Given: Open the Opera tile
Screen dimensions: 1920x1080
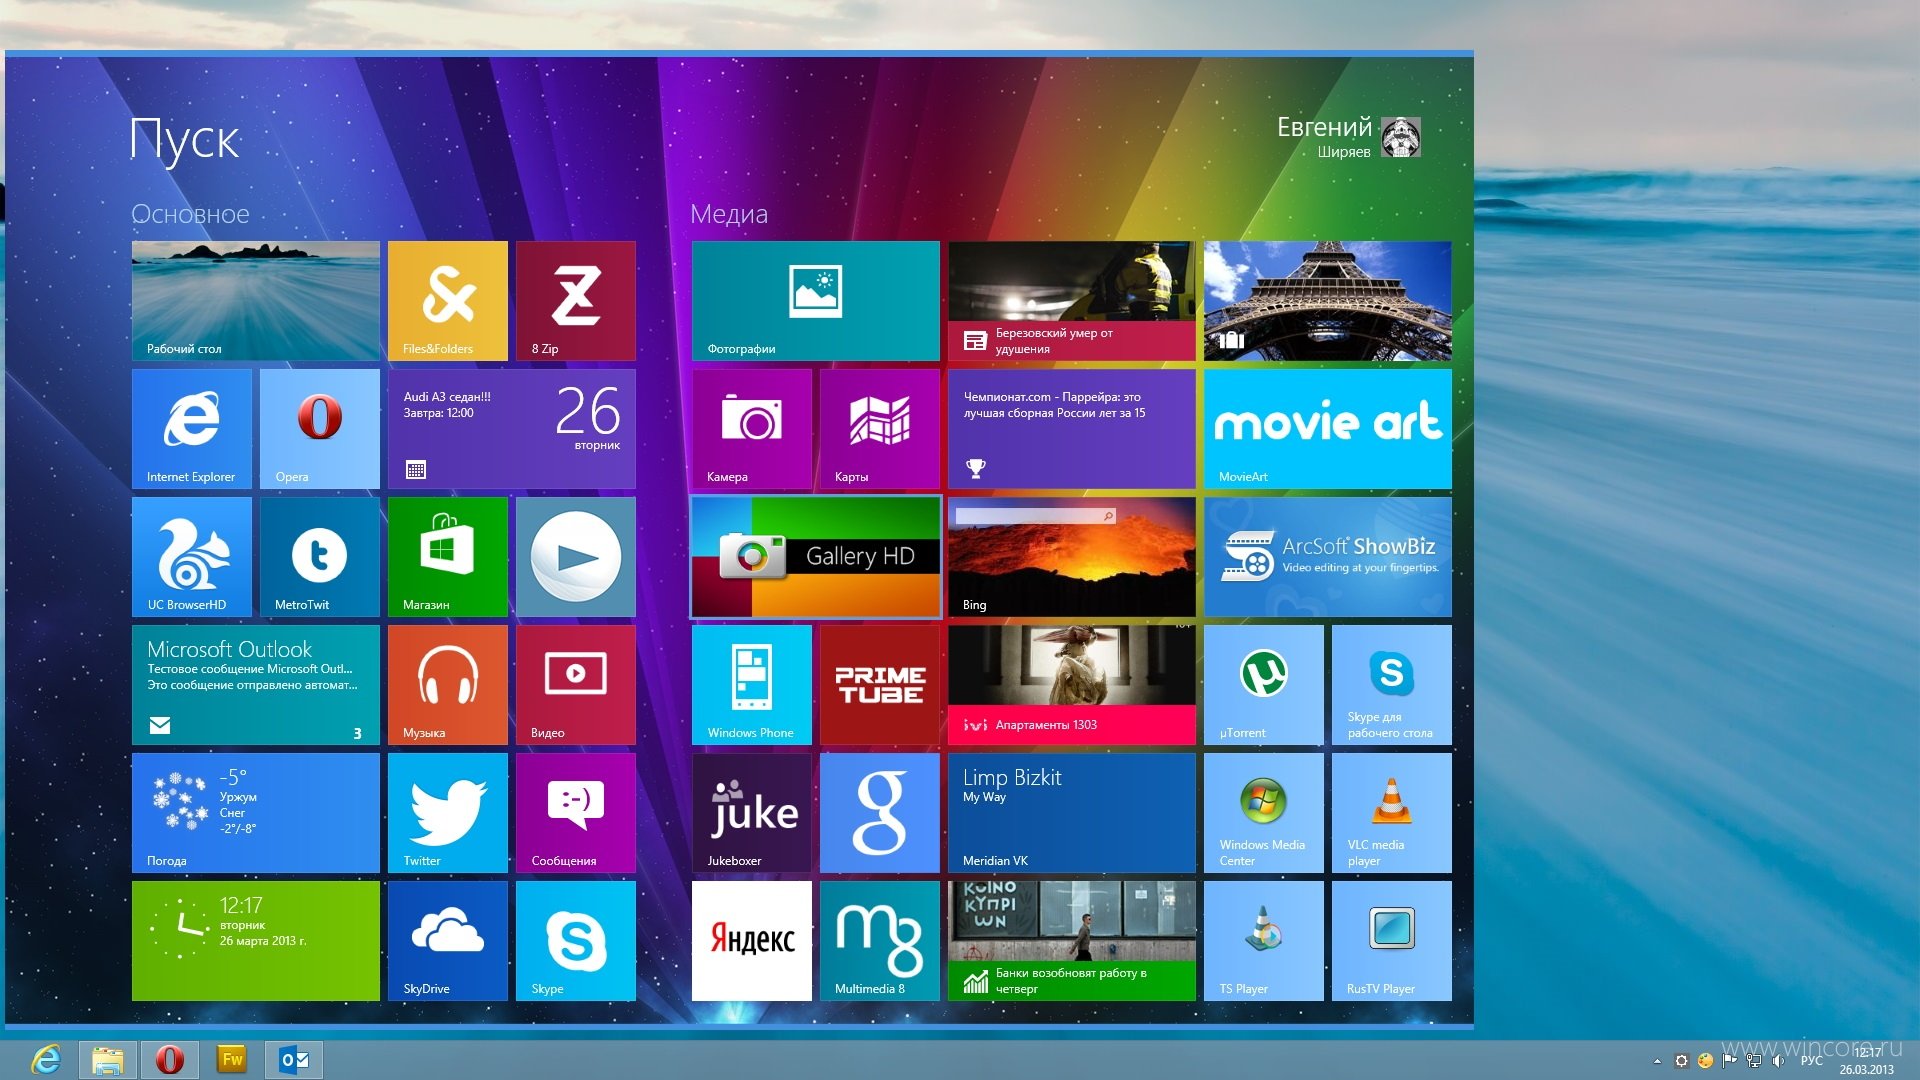Looking at the screenshot, I should pos(319,429).
